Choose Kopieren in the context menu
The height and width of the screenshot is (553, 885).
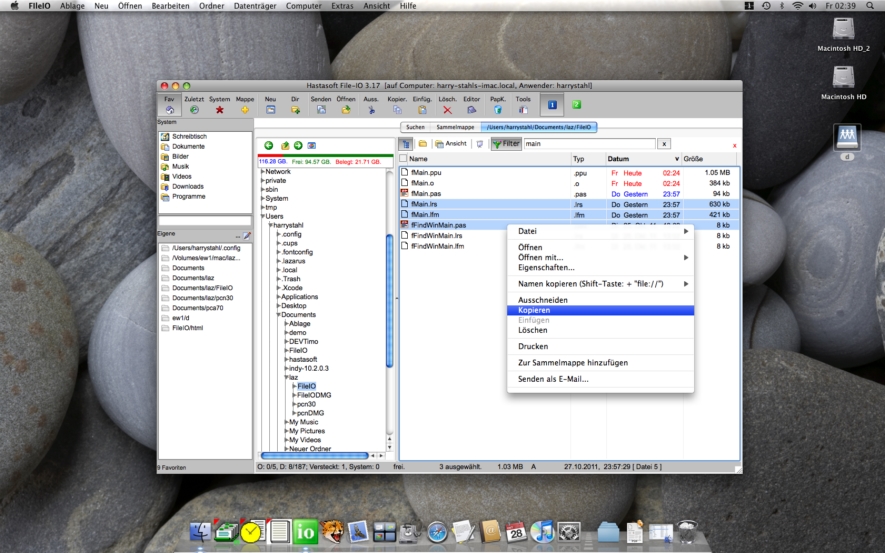600,310
